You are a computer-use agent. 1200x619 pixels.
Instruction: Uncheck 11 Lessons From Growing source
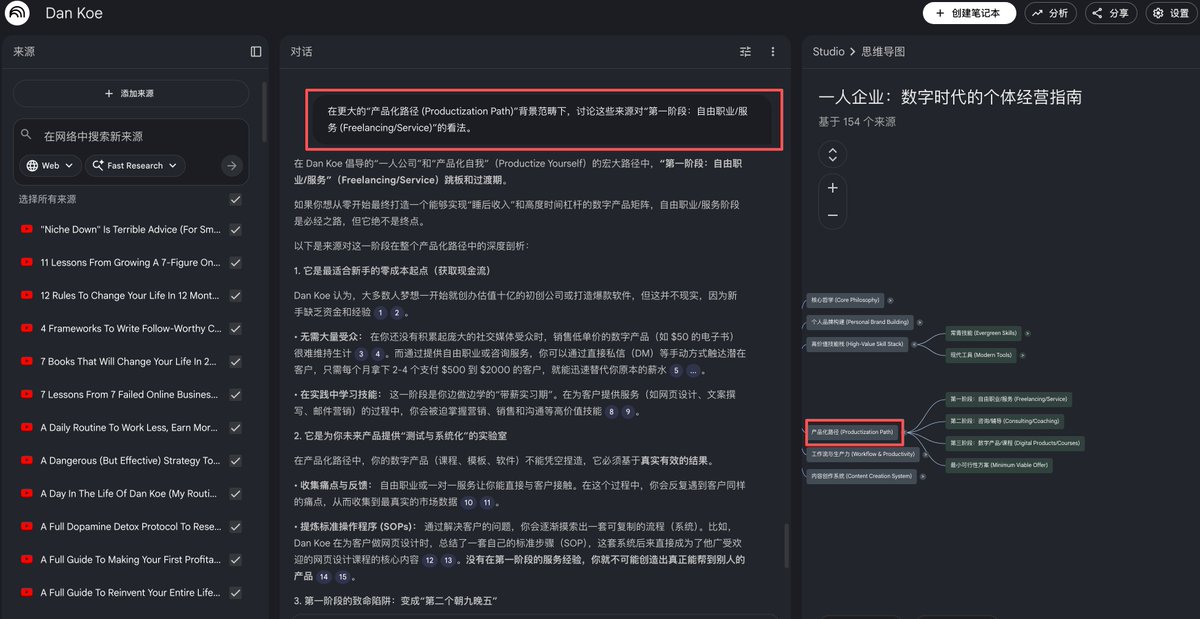point(235,262)
